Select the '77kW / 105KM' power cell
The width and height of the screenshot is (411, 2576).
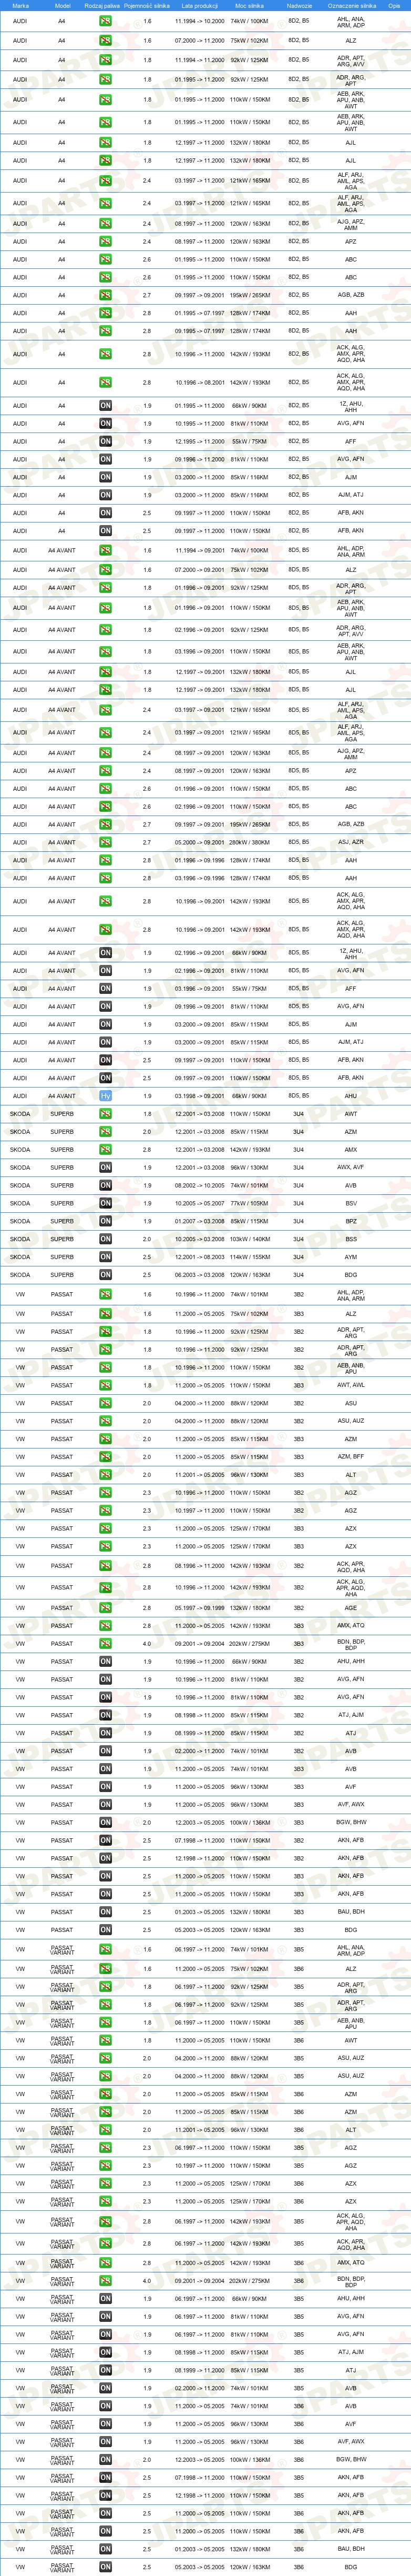coord(250,1204)
